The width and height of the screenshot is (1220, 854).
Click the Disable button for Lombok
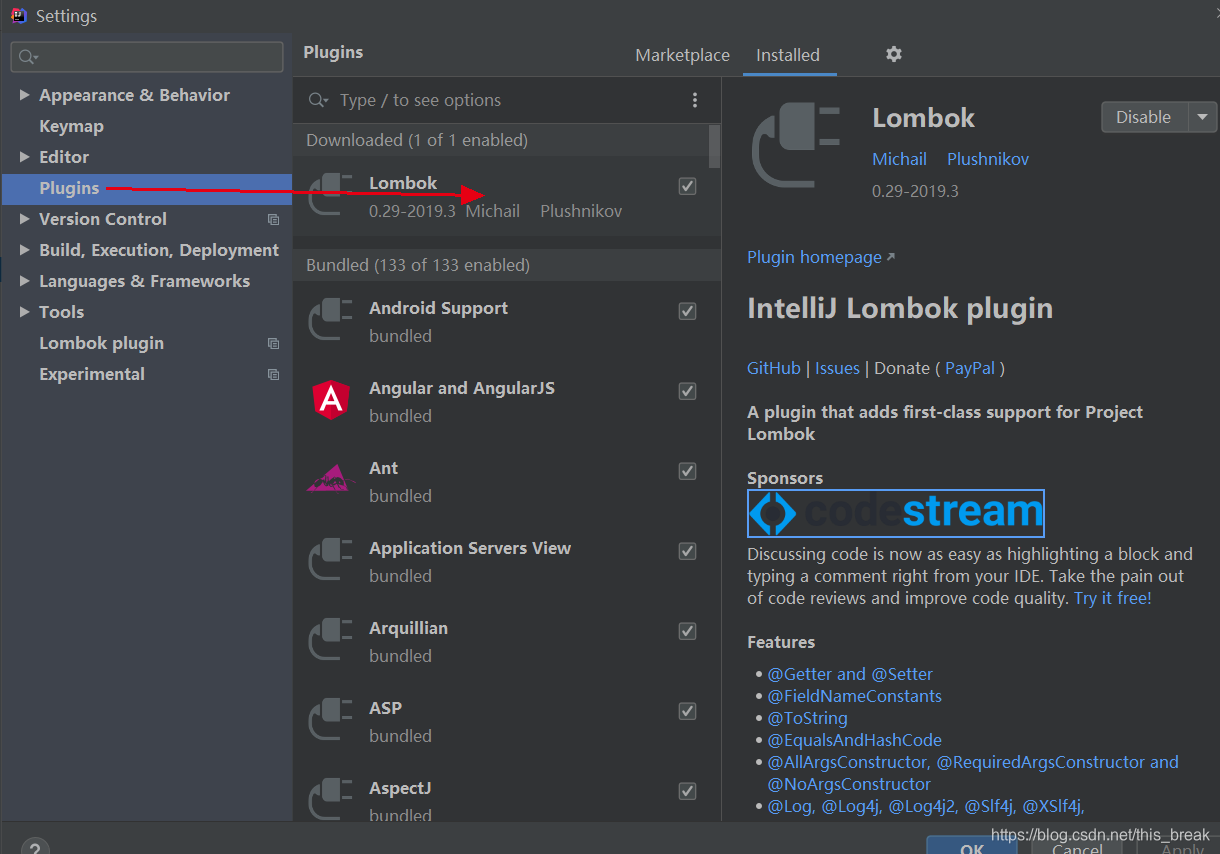(x=1144, y=117)
